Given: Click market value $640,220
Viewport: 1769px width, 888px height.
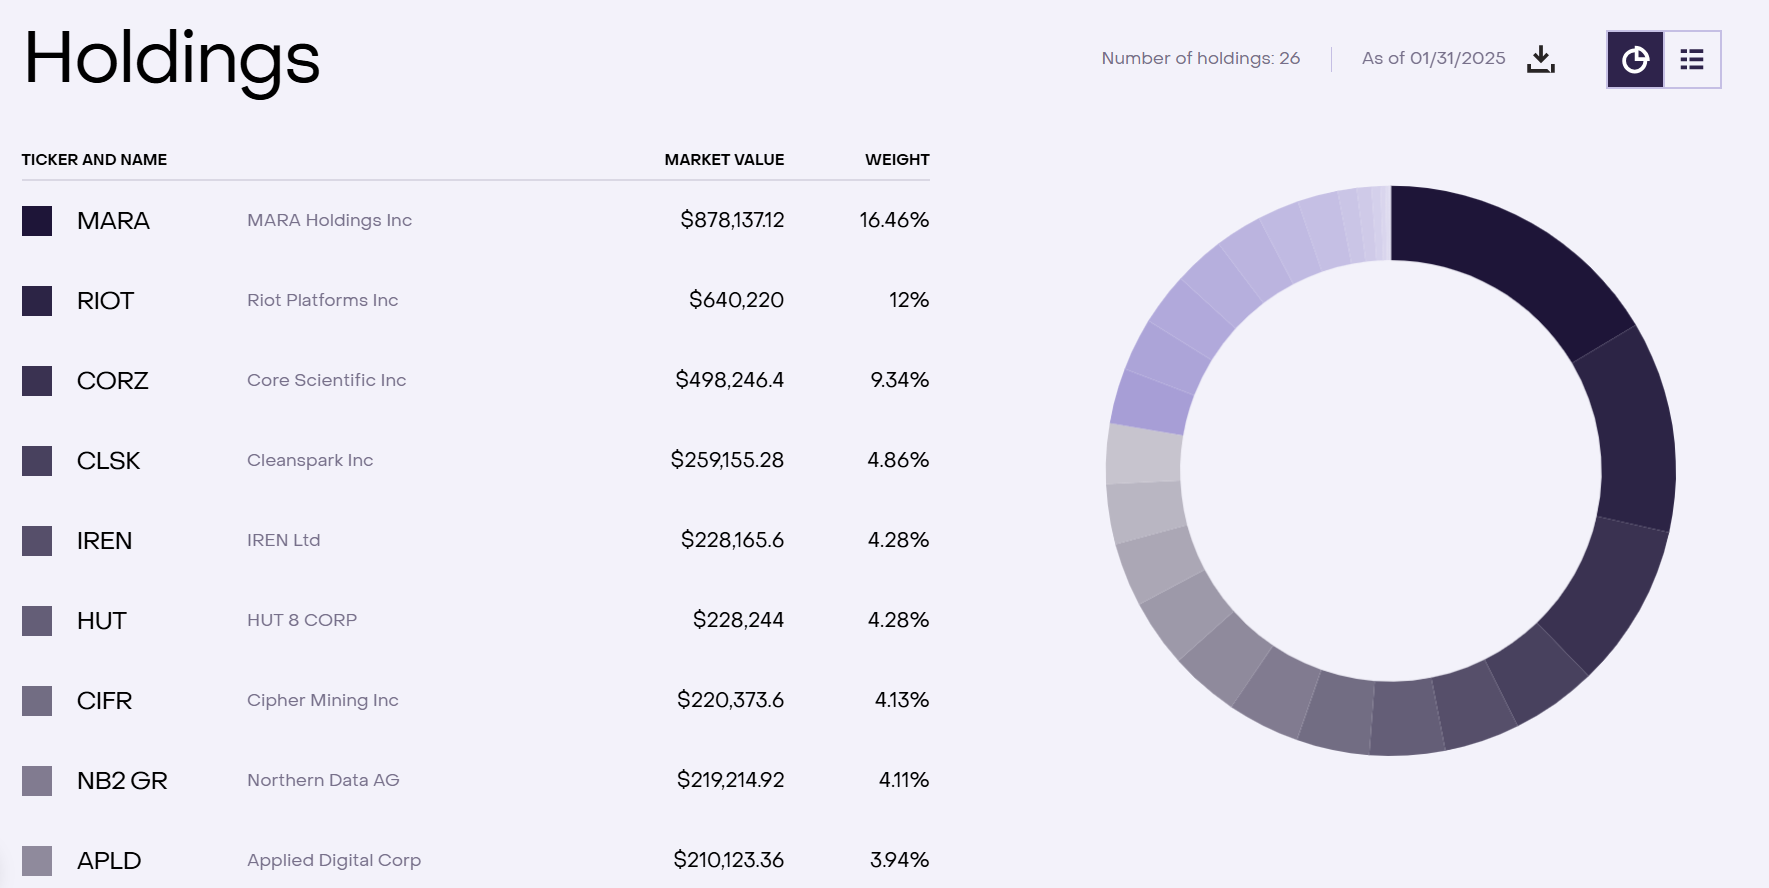Looking at the screenshot, I should [736, 300].
